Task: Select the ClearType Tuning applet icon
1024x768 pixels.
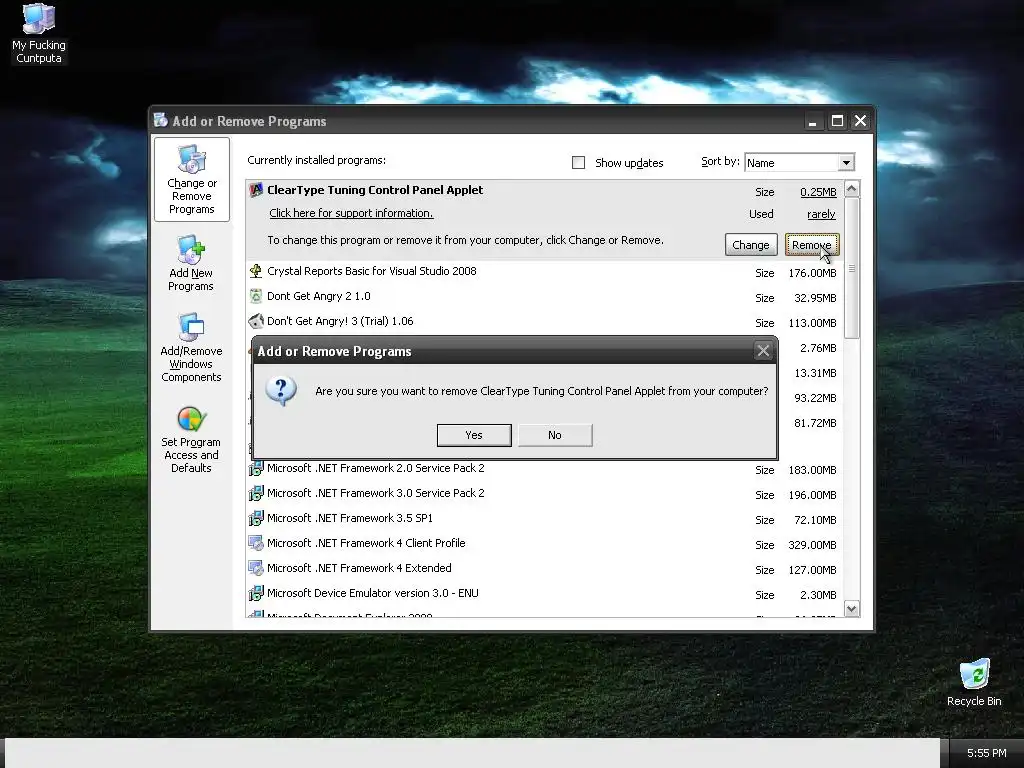Action: (x=256, y=190)
